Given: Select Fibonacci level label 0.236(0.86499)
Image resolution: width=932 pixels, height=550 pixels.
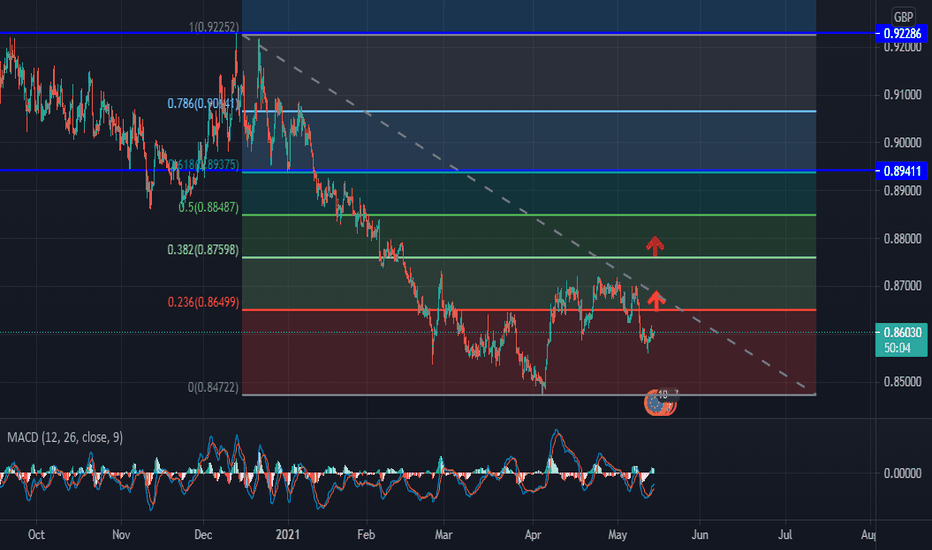Looking at the screenshot, I should 203,302.
